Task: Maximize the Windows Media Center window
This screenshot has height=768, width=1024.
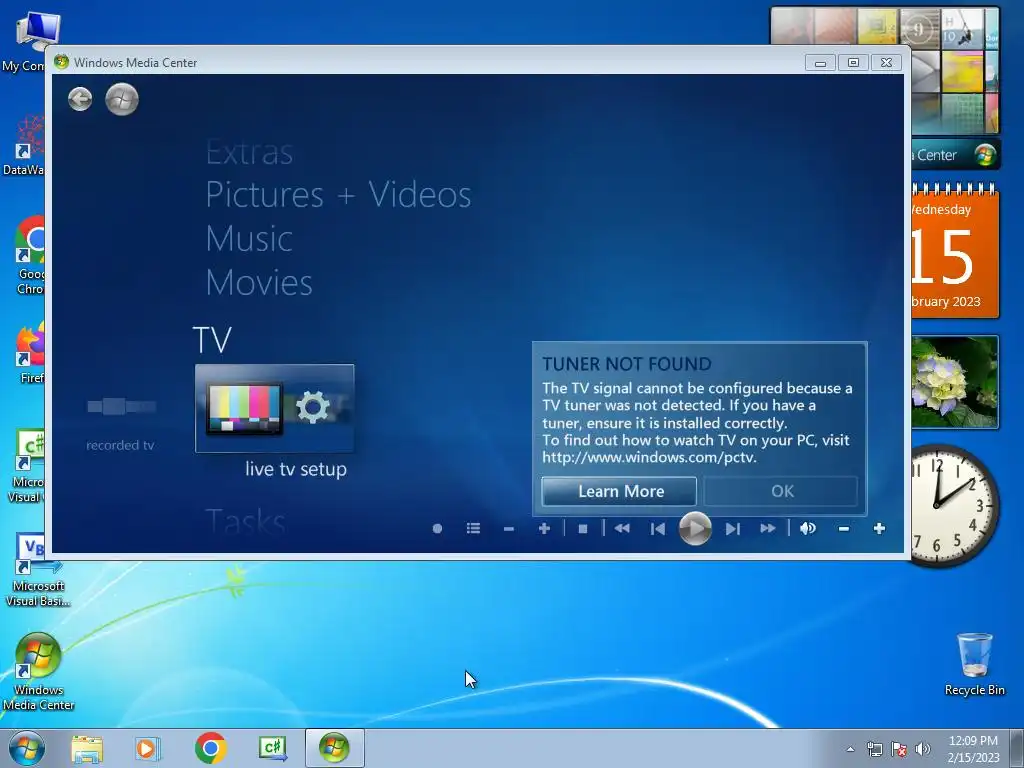Action: tap(853, 63)
